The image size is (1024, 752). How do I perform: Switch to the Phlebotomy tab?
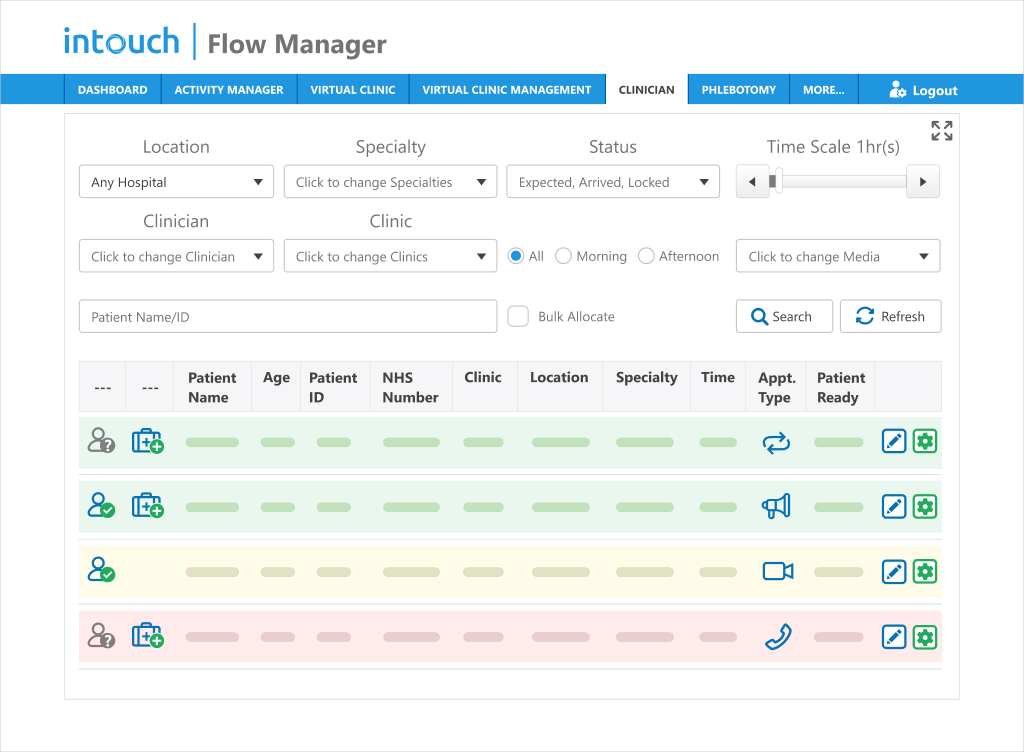pos(738,89)
